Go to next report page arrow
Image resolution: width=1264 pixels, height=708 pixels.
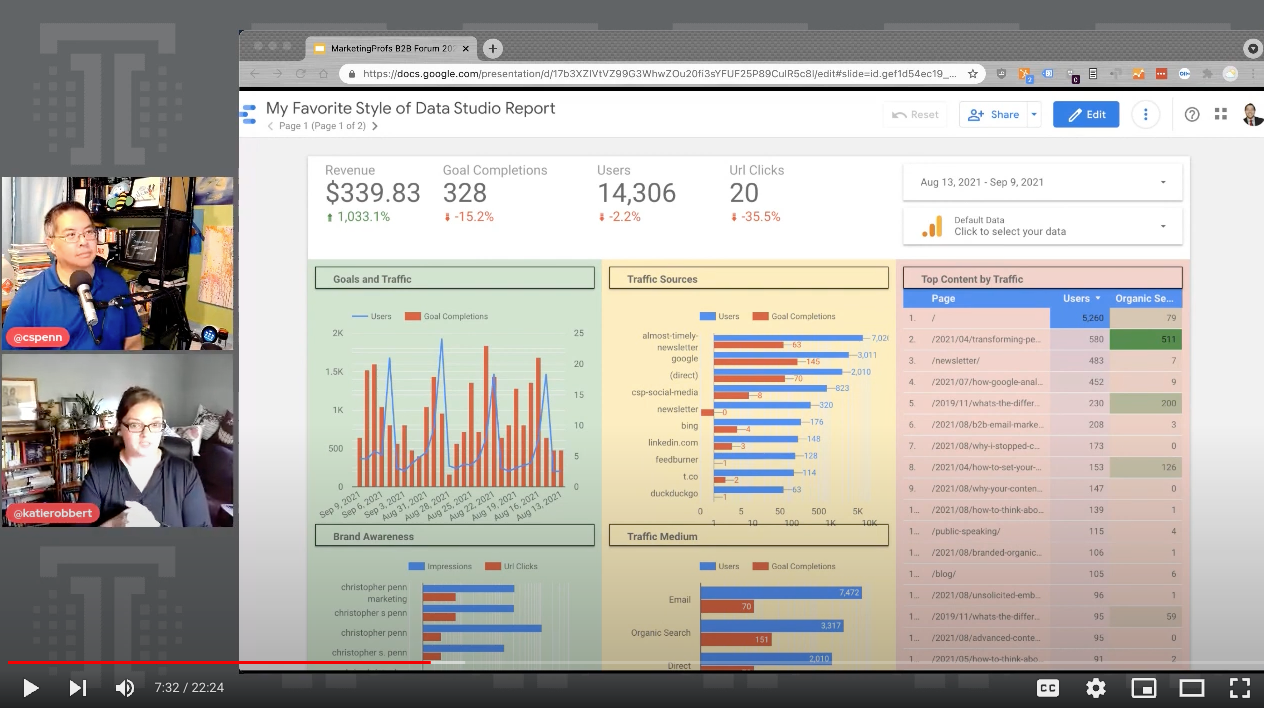tap(375, 127)
